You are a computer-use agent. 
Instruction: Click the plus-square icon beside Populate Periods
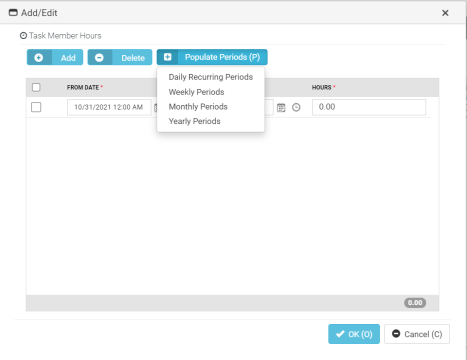(168, 57)
